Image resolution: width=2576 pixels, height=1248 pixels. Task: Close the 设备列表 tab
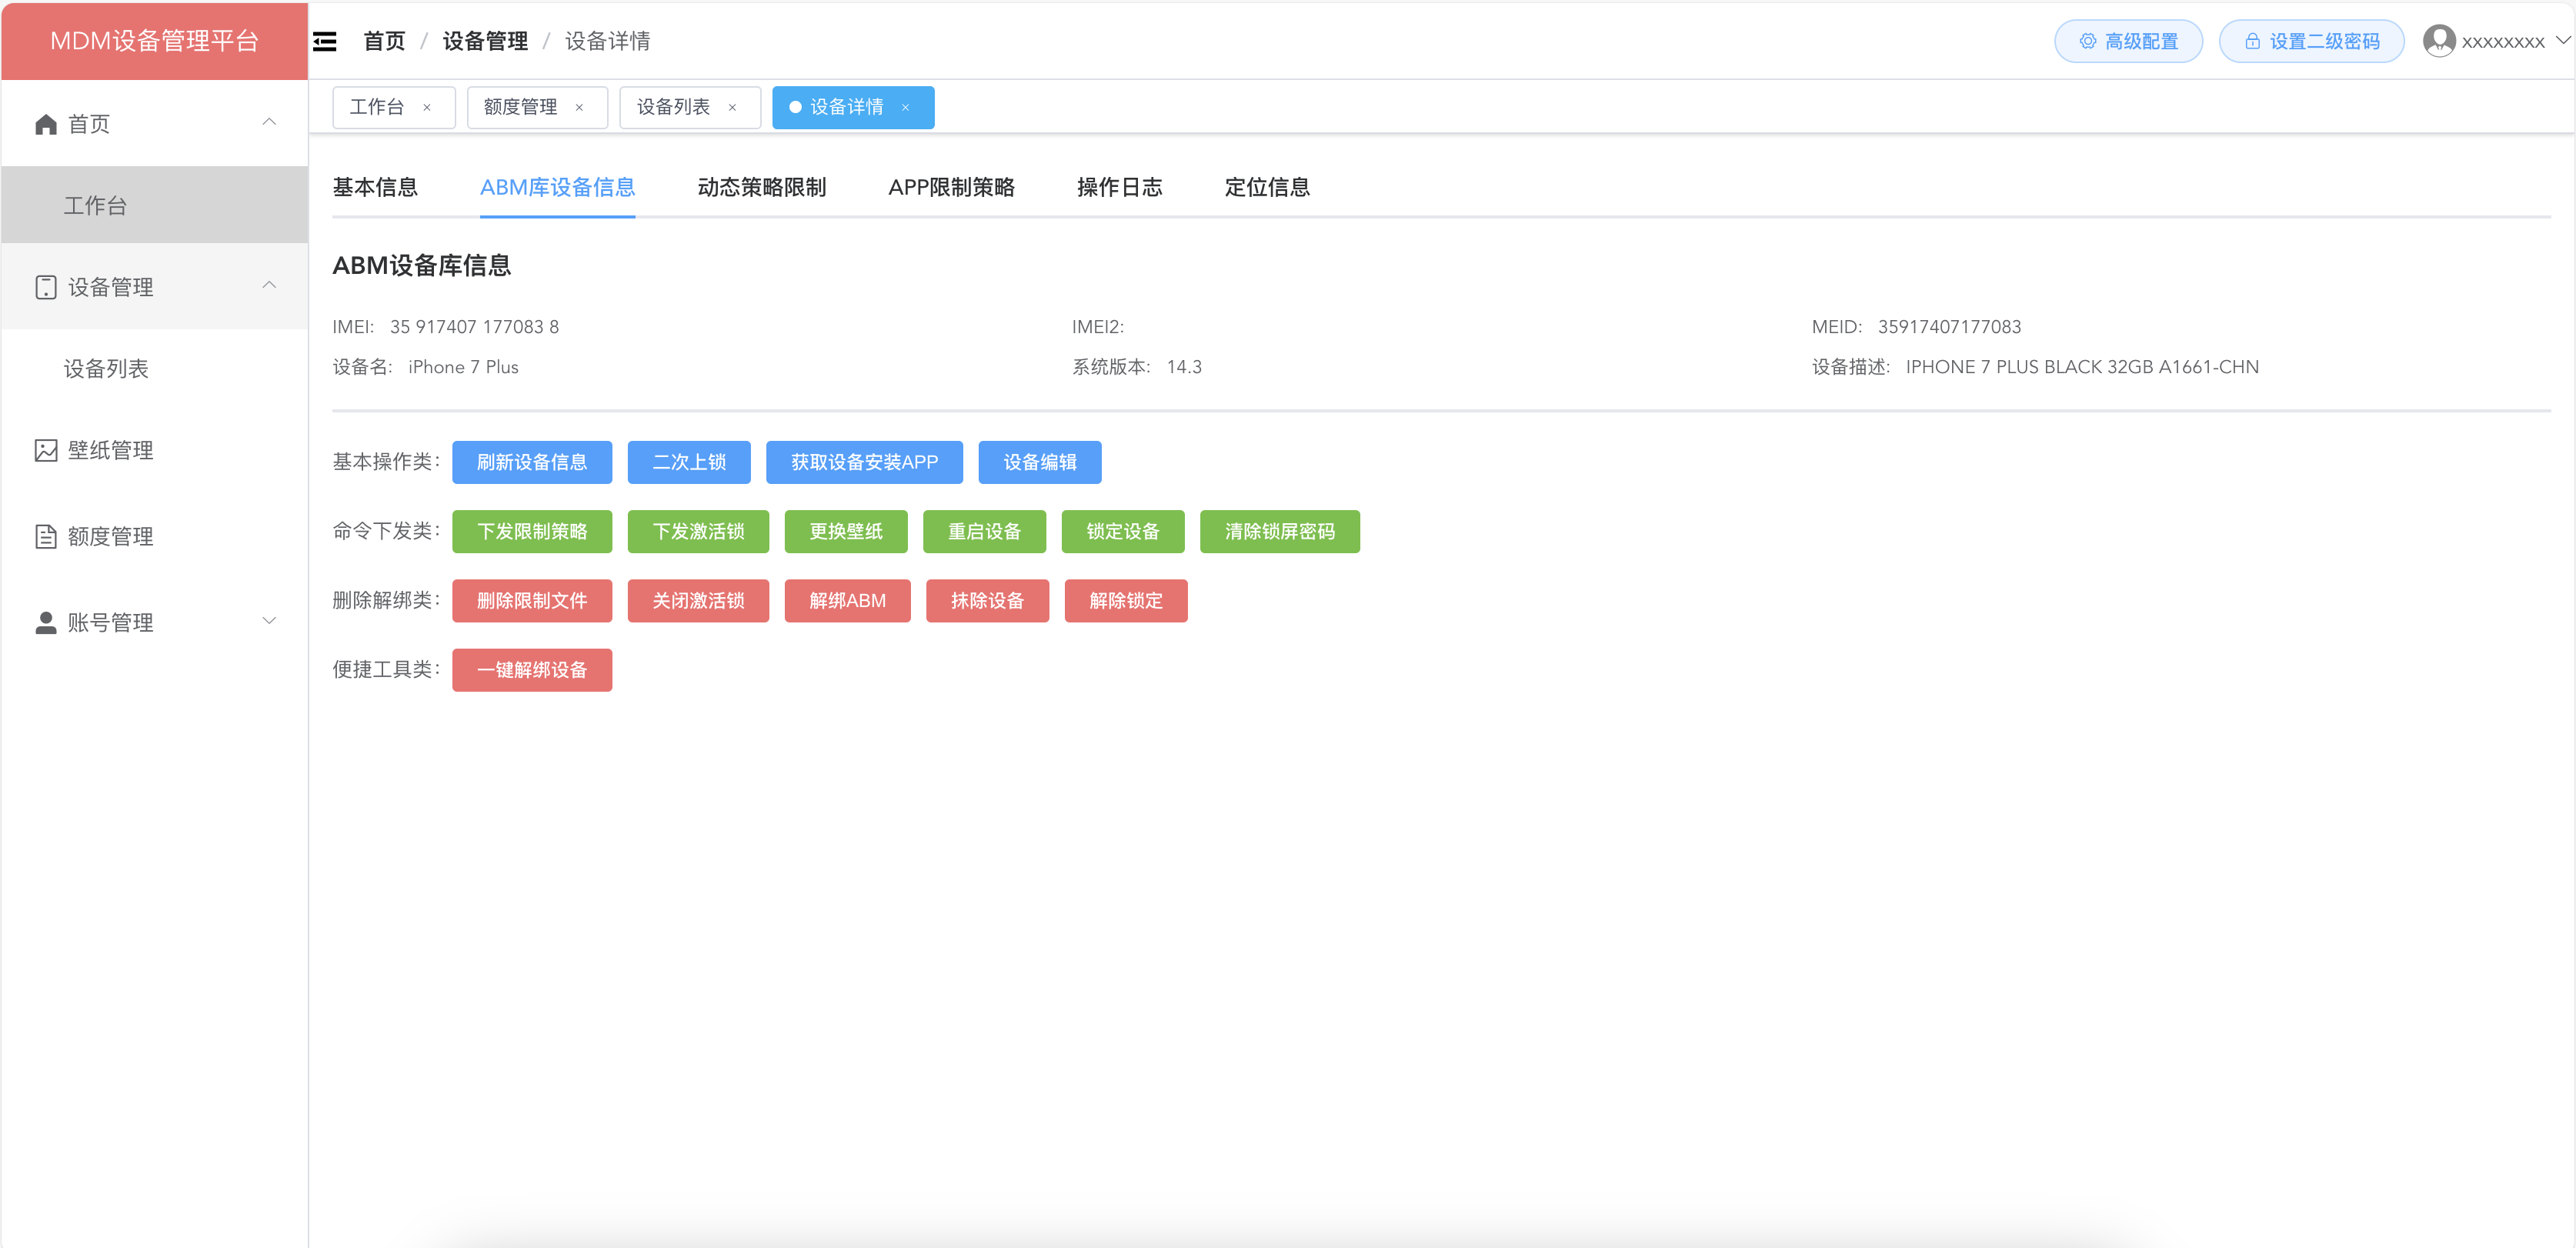point(732,108)
